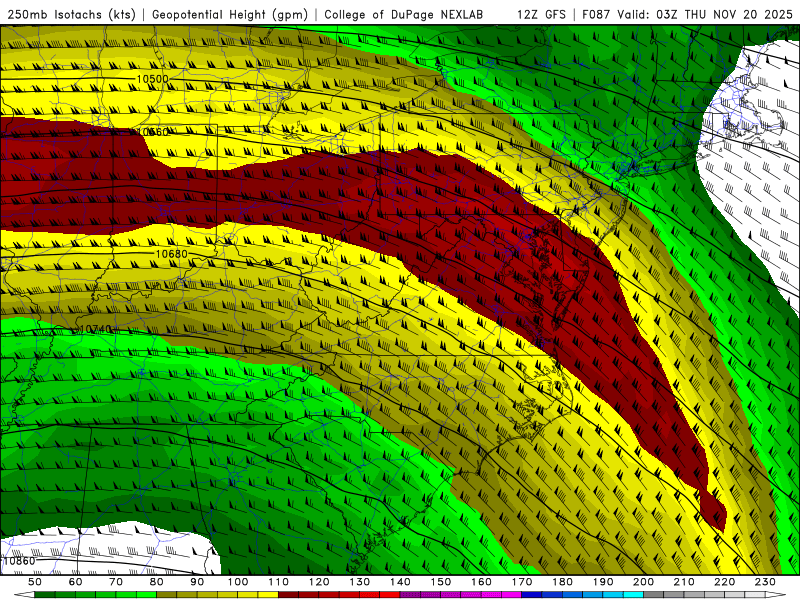Click the 10560 height contour label

[153, 132]
